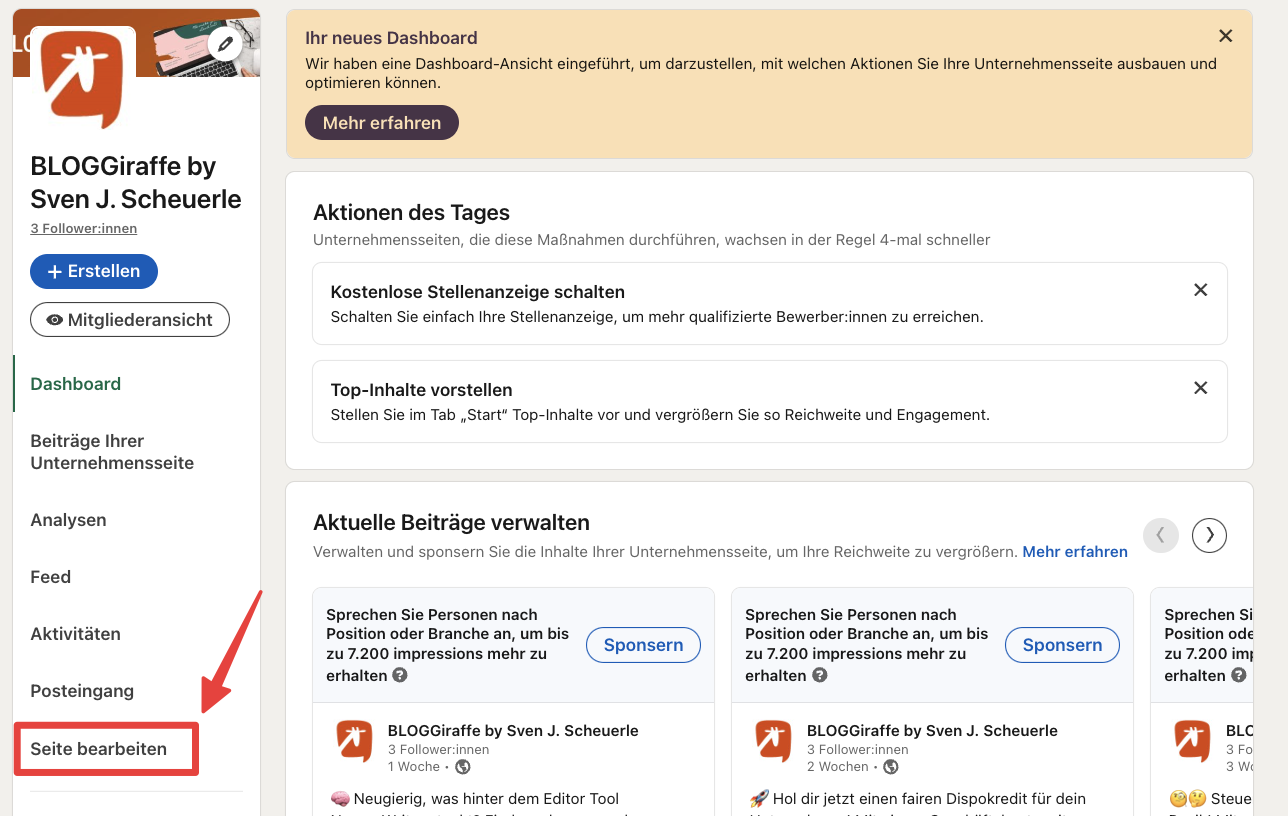Open 'Analysen' in sidebar menu
The height and width of the screenshot is (816, 1288).
coord(68,520)
